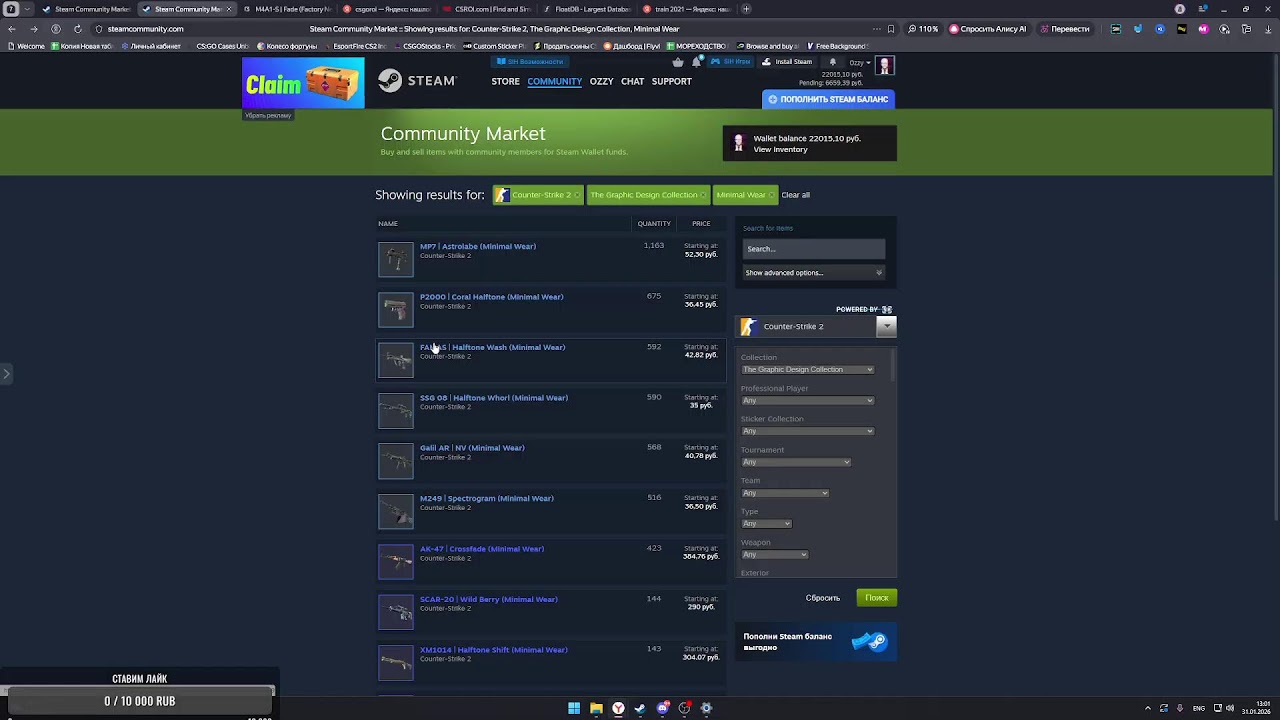Open Discord from the taskbar

pyautogui.click(x=662, y=708)
